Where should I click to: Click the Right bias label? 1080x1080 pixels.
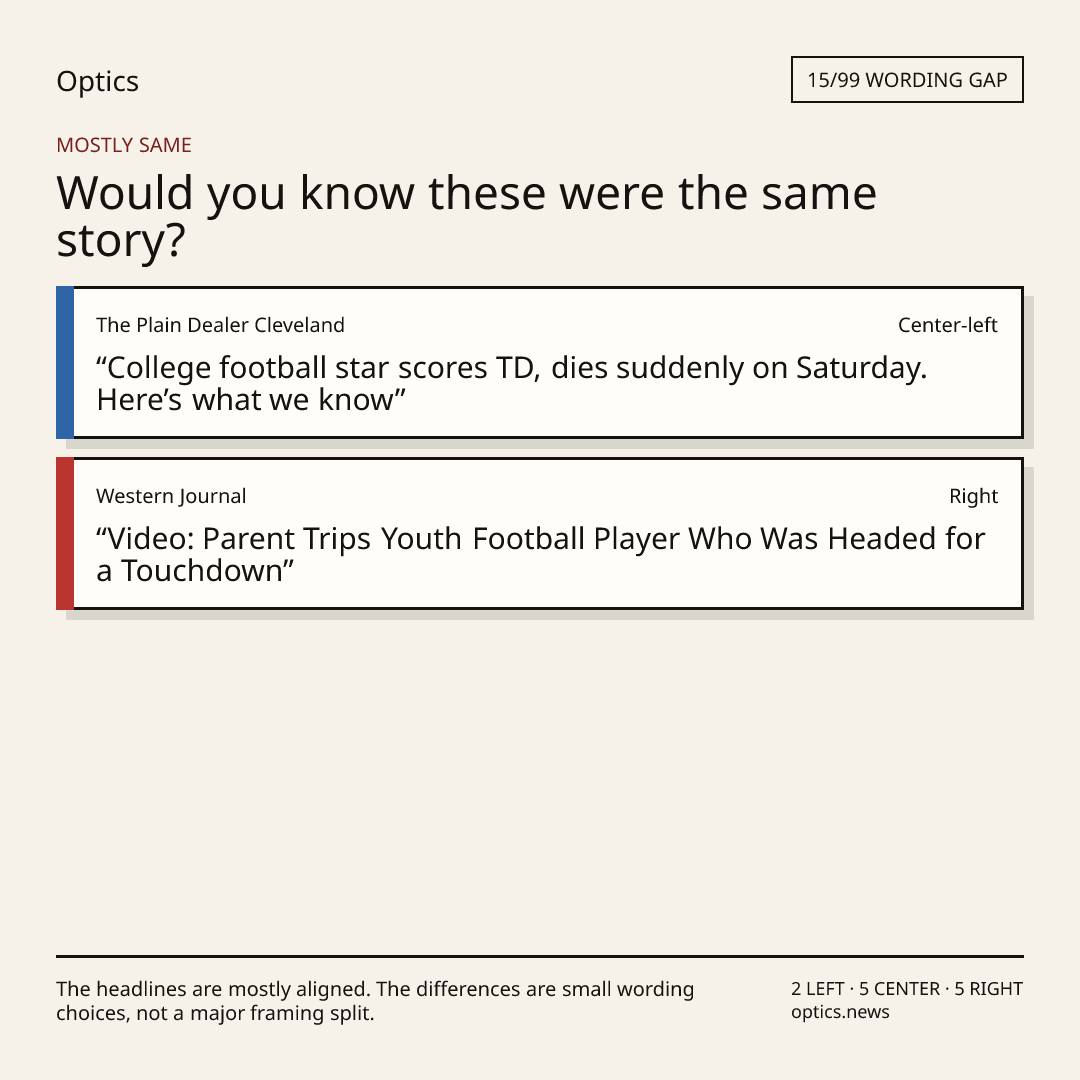click(x=973, y=496)
